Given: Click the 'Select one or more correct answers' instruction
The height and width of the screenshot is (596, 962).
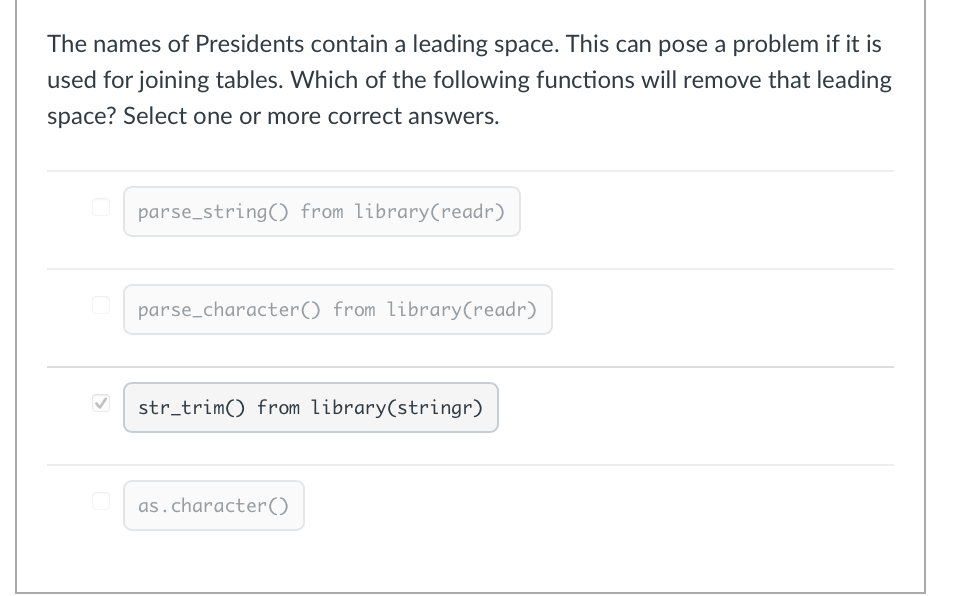Looking at the screenshot, I should click(x=310, y=116).
